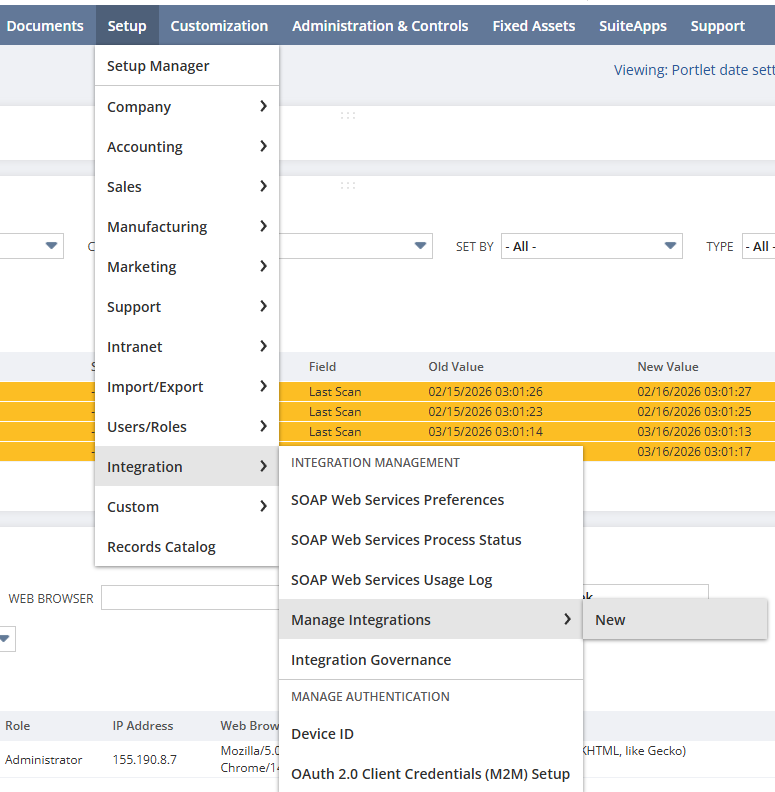This screenshot has height=792, width=775.
Task: Open the Documents menu in navigation bar
Action: click(x=45, y=26)
